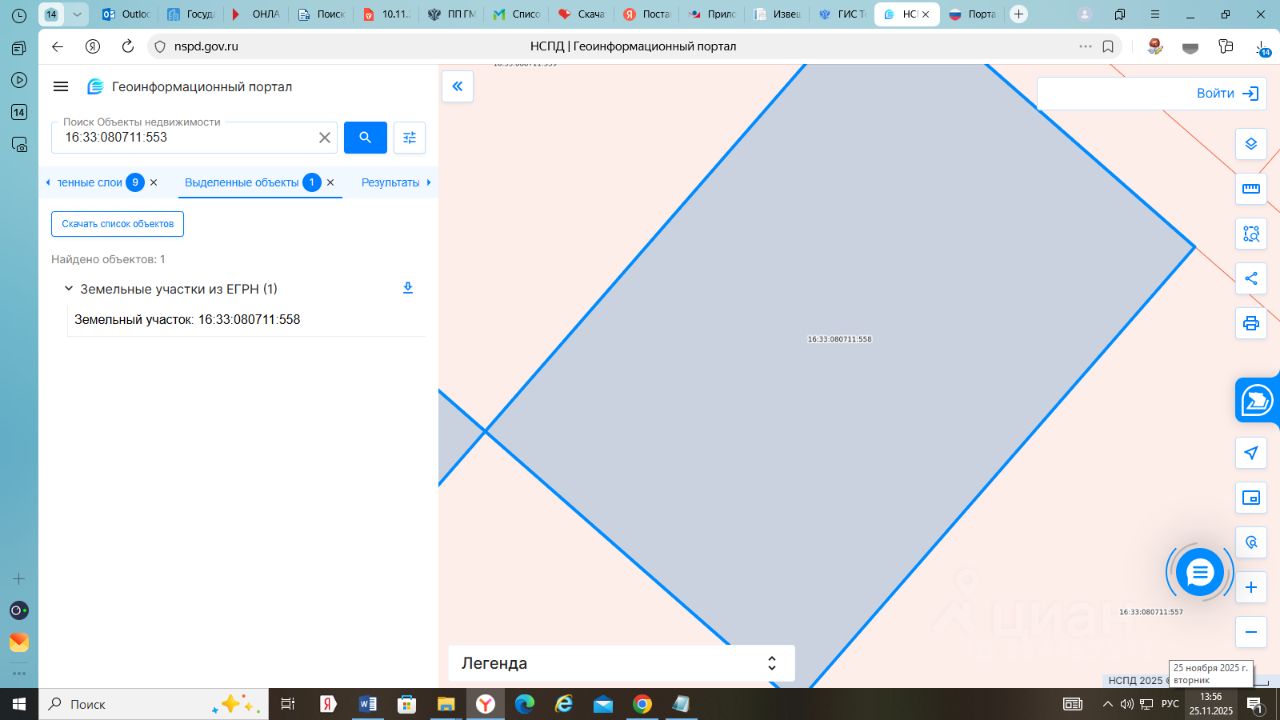Close the layers tab with badge 9

pyautogui.click(x=153, y=183)
